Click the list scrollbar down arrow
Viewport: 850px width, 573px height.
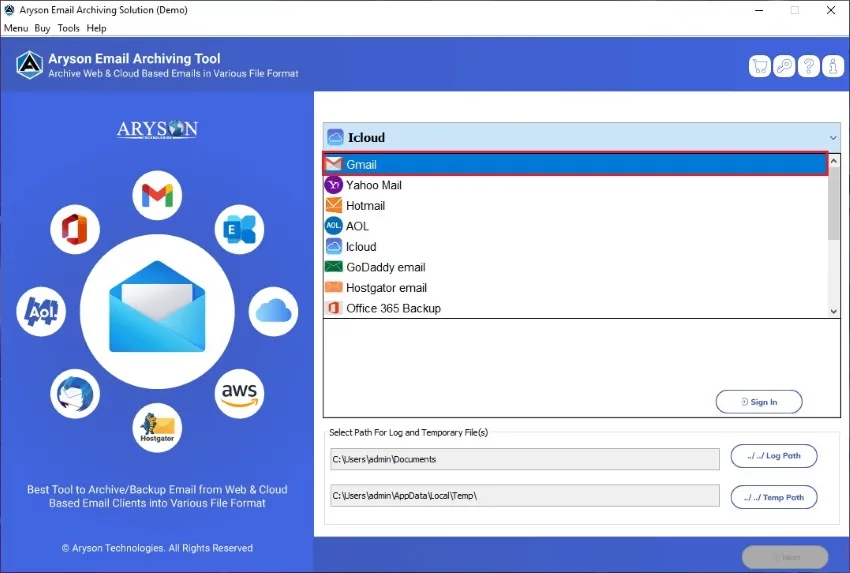click(834, 311)
